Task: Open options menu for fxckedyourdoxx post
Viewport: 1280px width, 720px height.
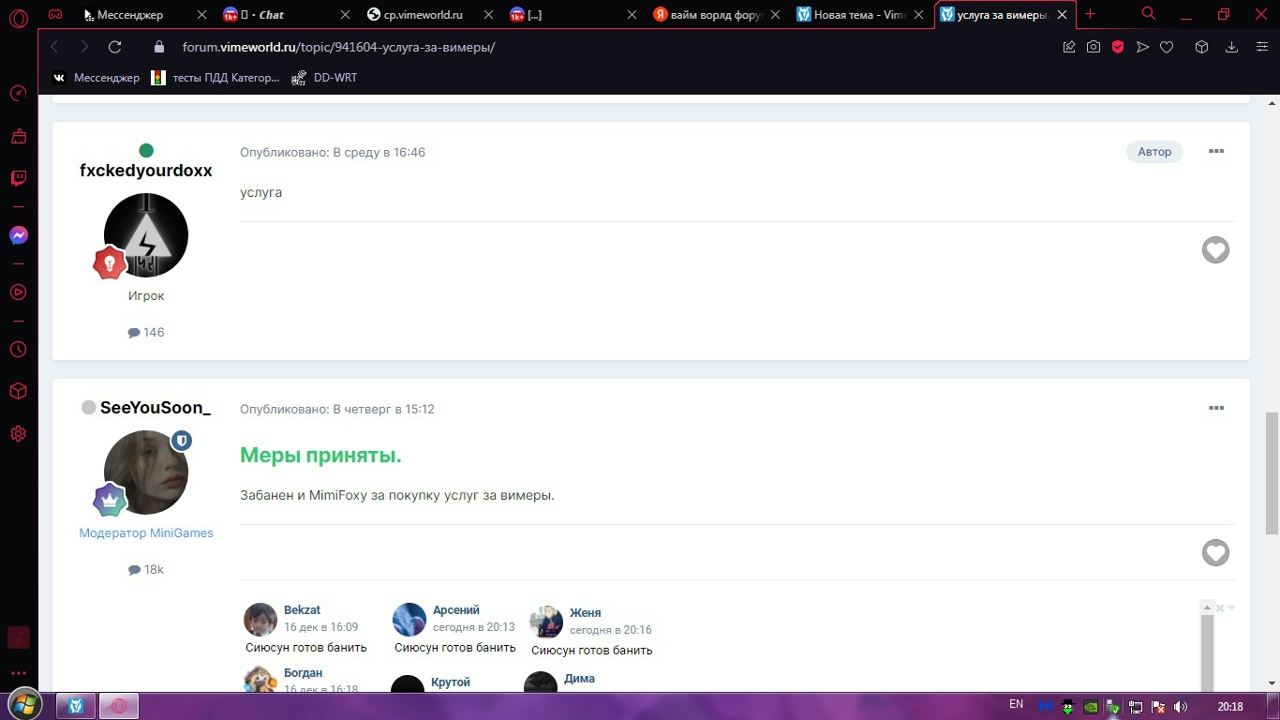Action: click(x=1216, y=151)
